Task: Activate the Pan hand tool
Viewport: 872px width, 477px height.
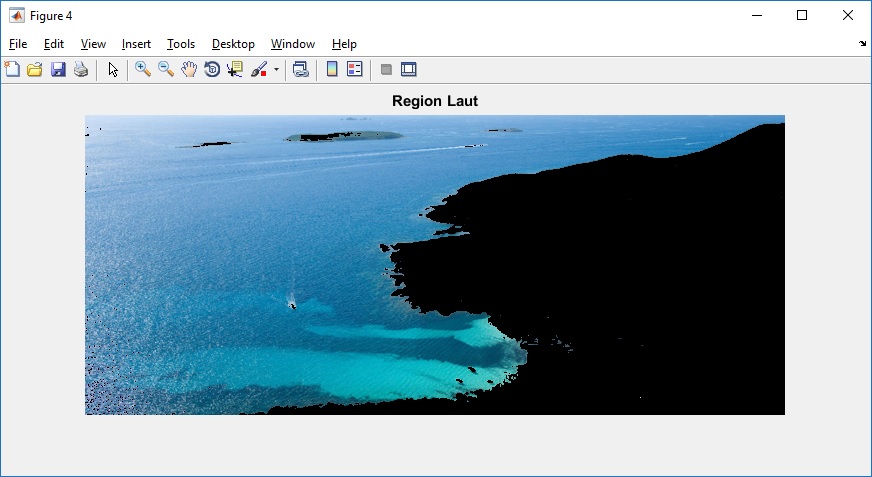Action: [189, 69]
